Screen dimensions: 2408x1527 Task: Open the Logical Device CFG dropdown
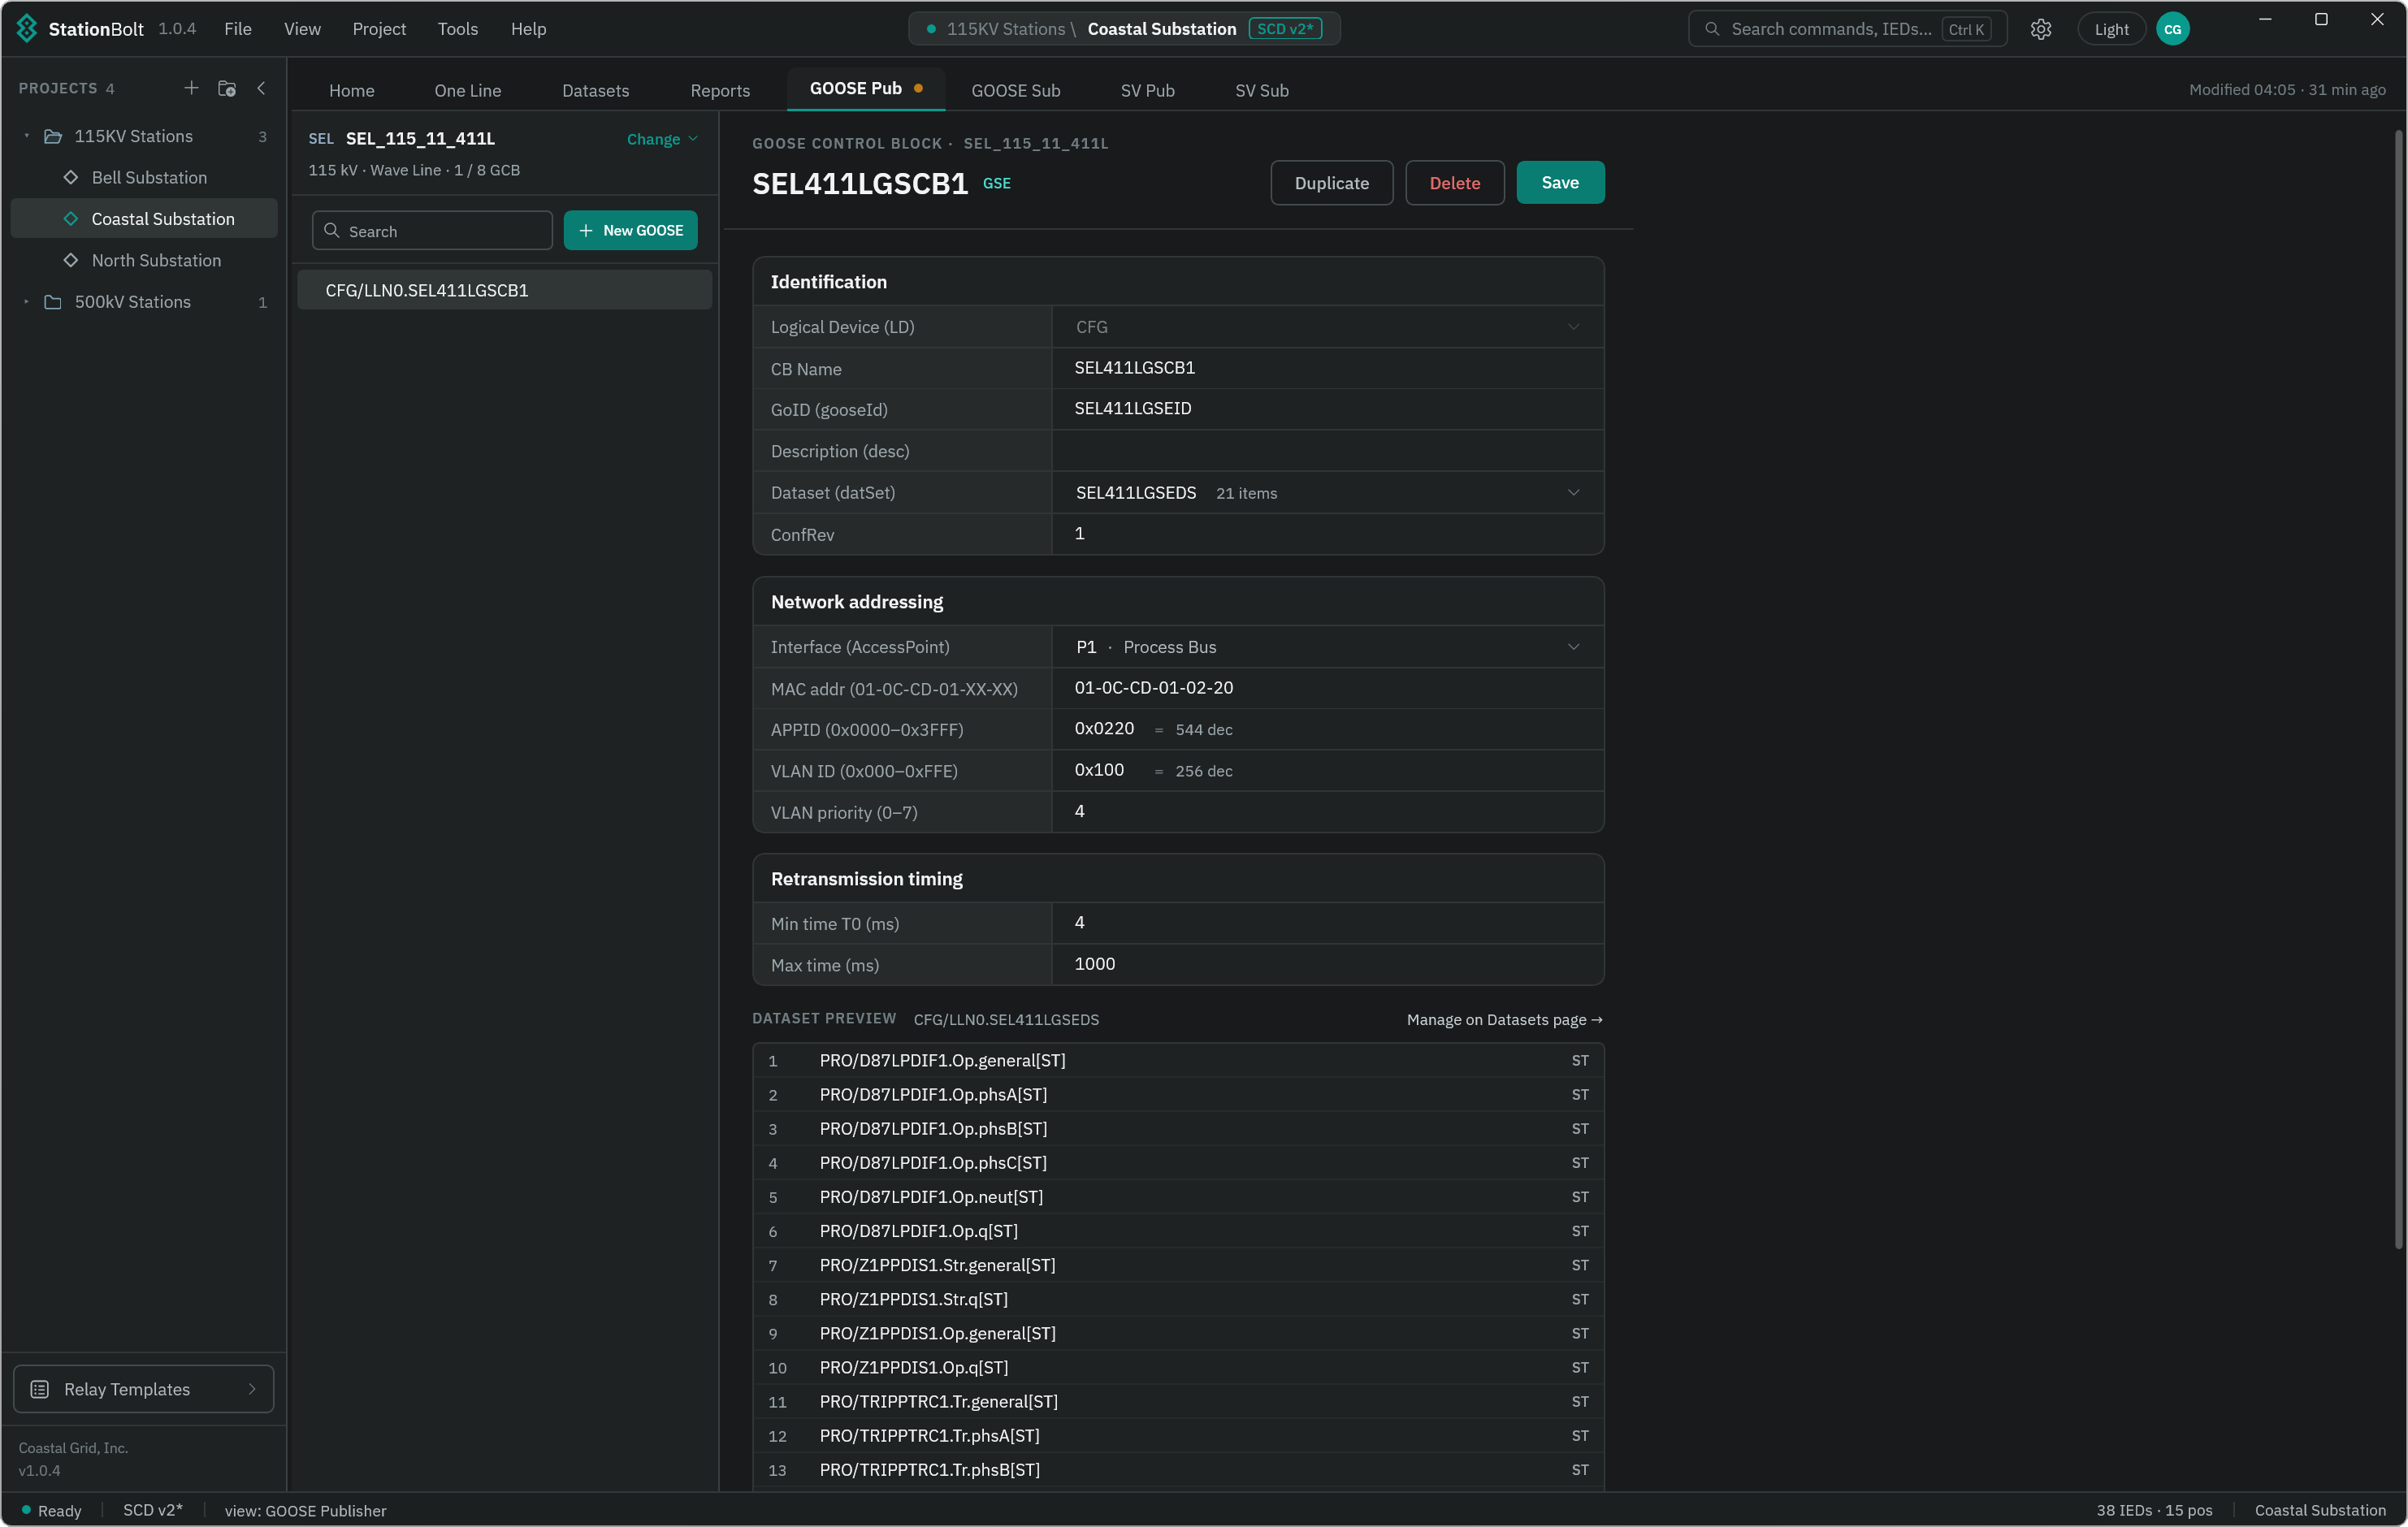(1327, 327)
